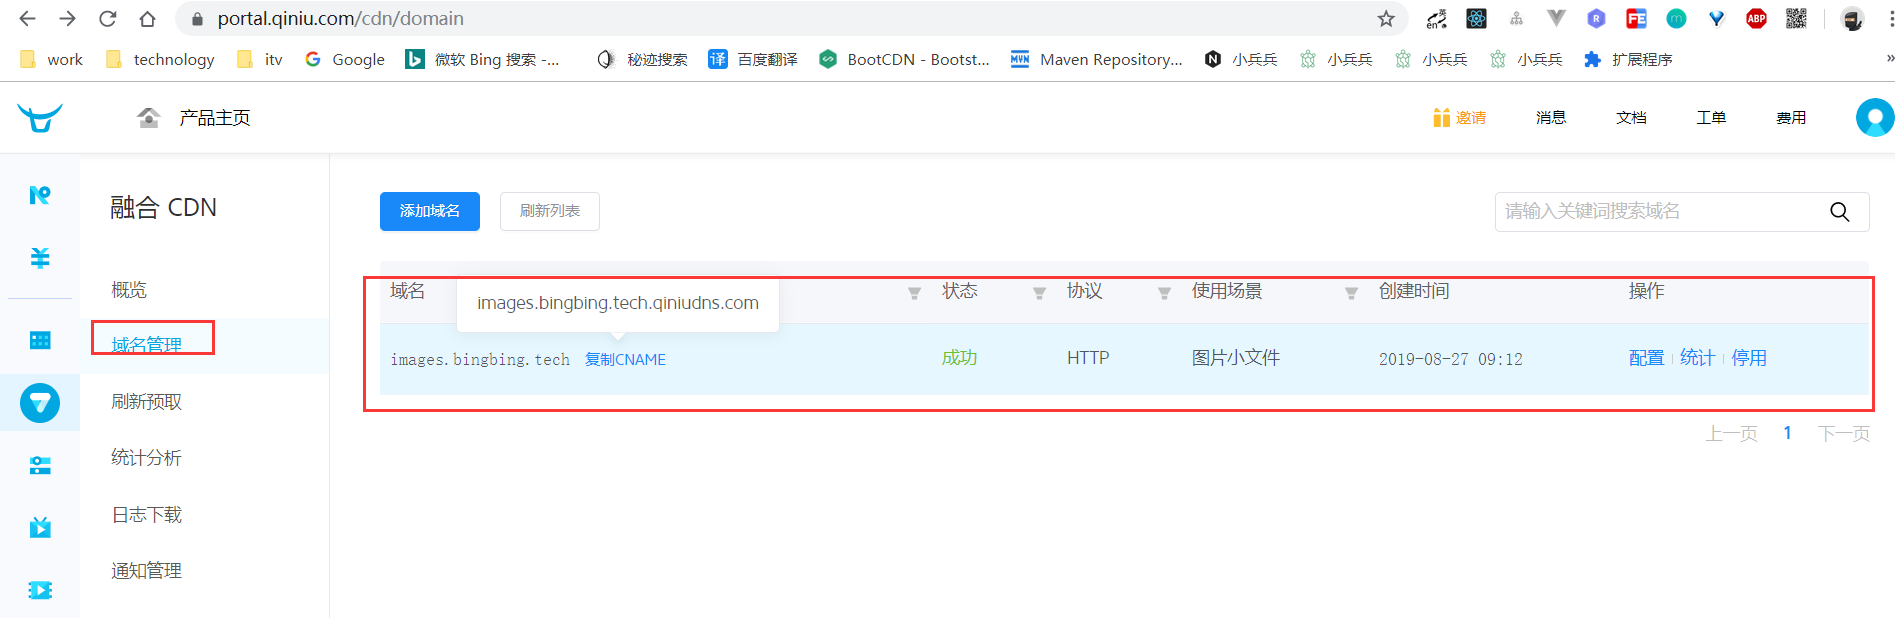Select 域名管理 in the CDN menu

(x=146, y=345)
